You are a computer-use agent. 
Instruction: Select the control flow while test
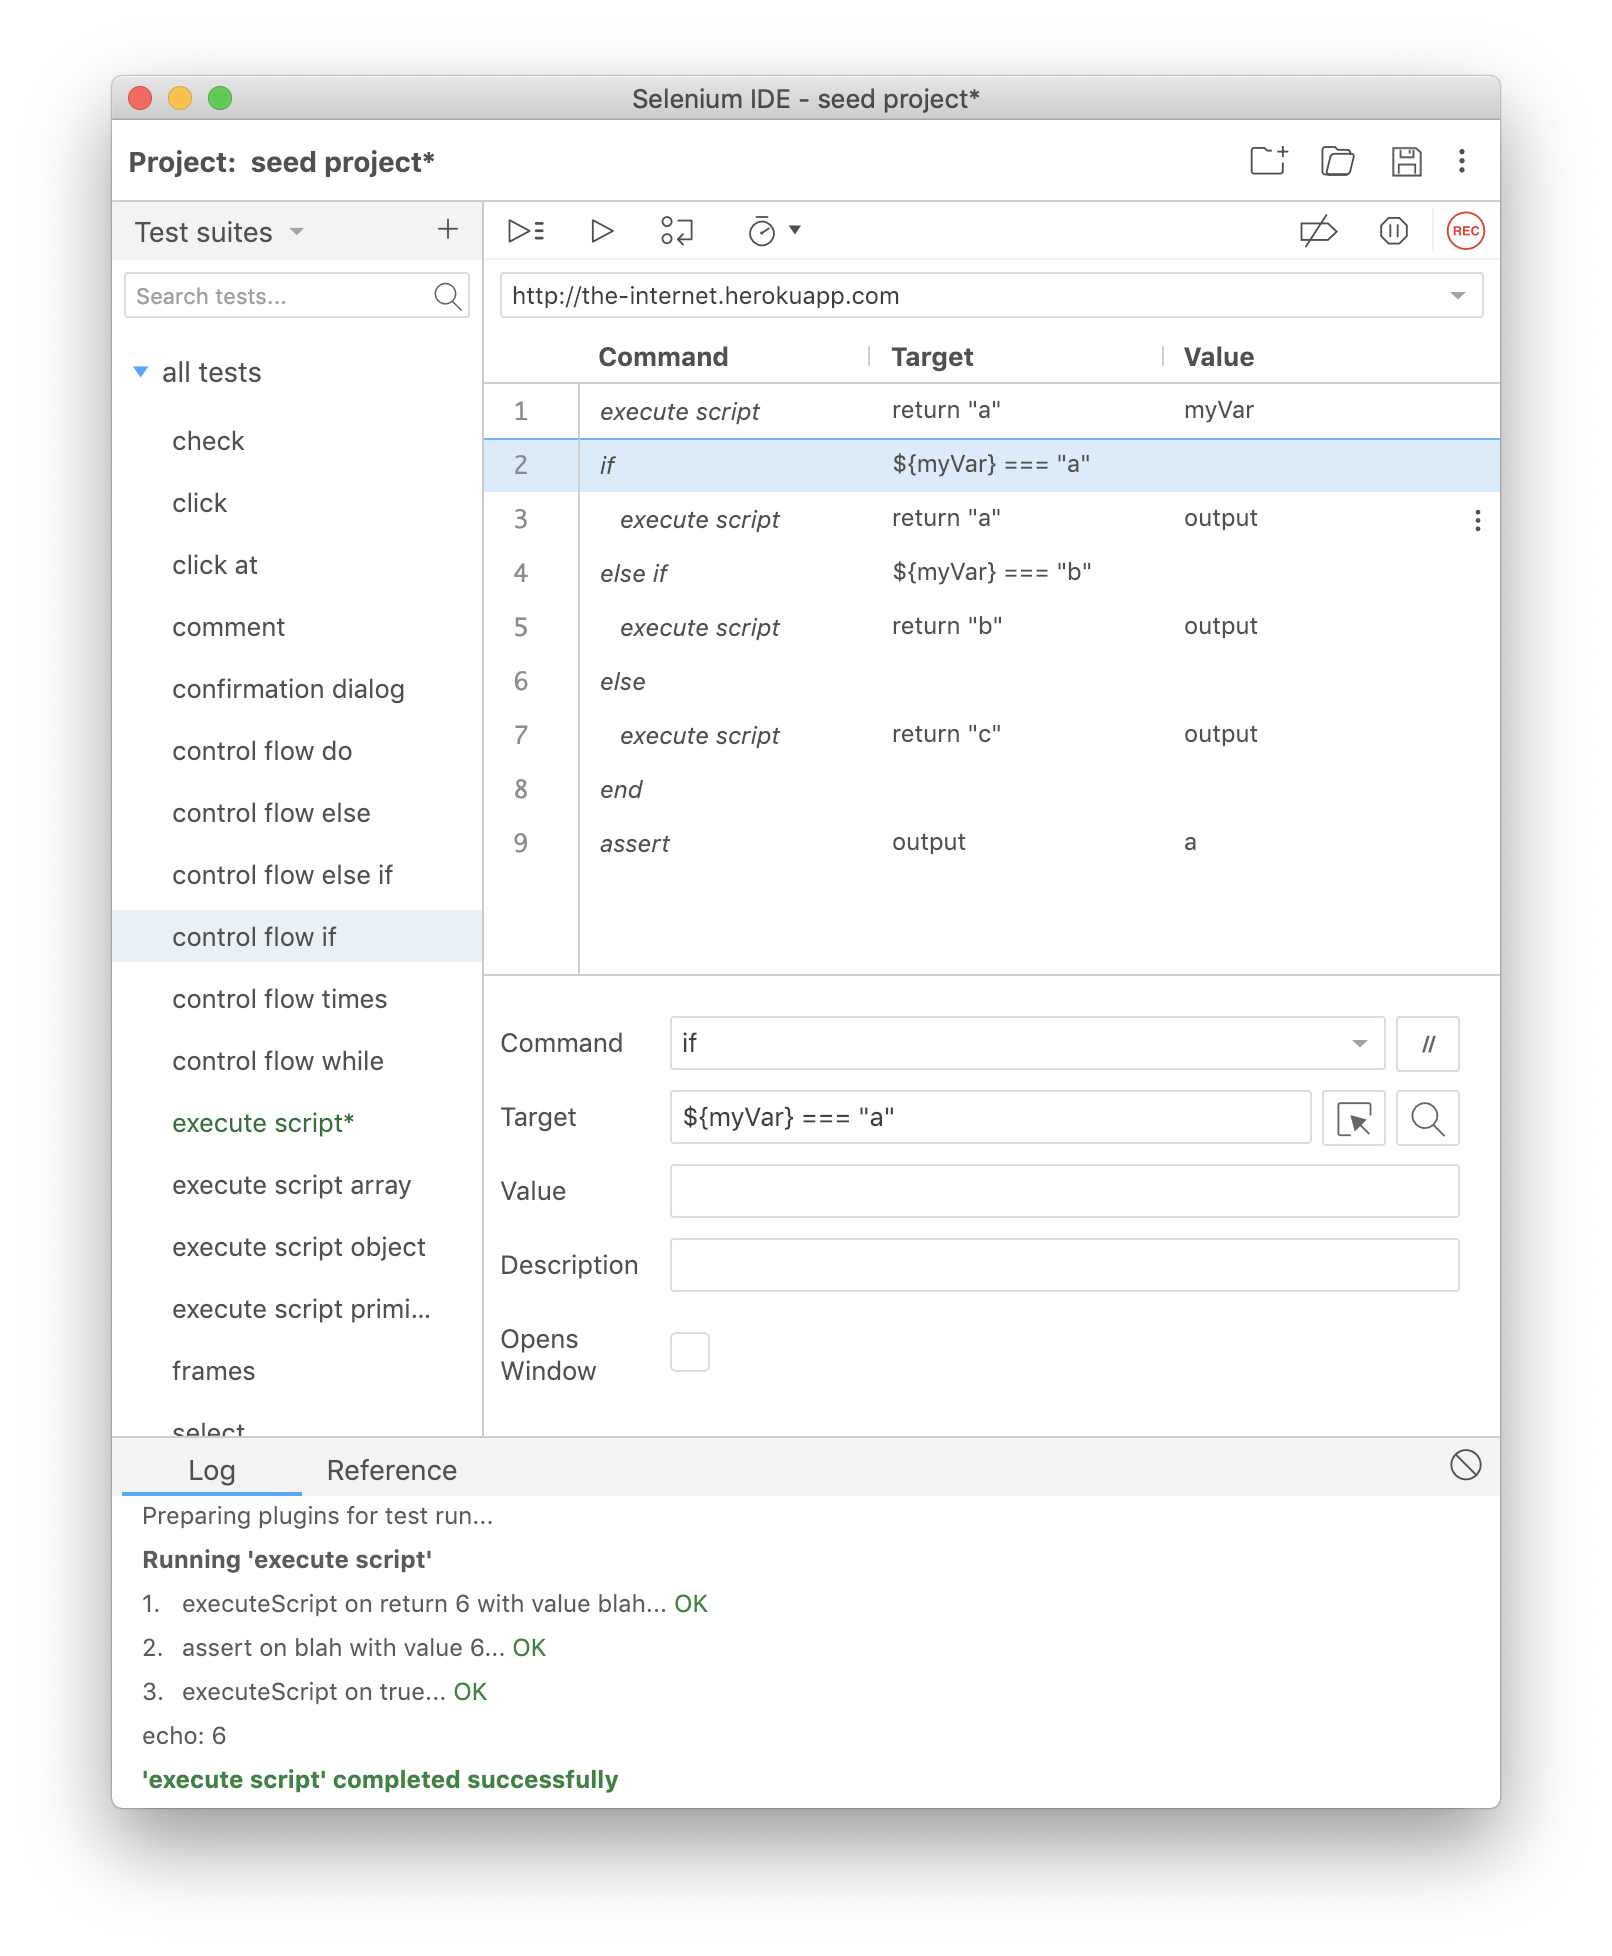click(277, 1060)
